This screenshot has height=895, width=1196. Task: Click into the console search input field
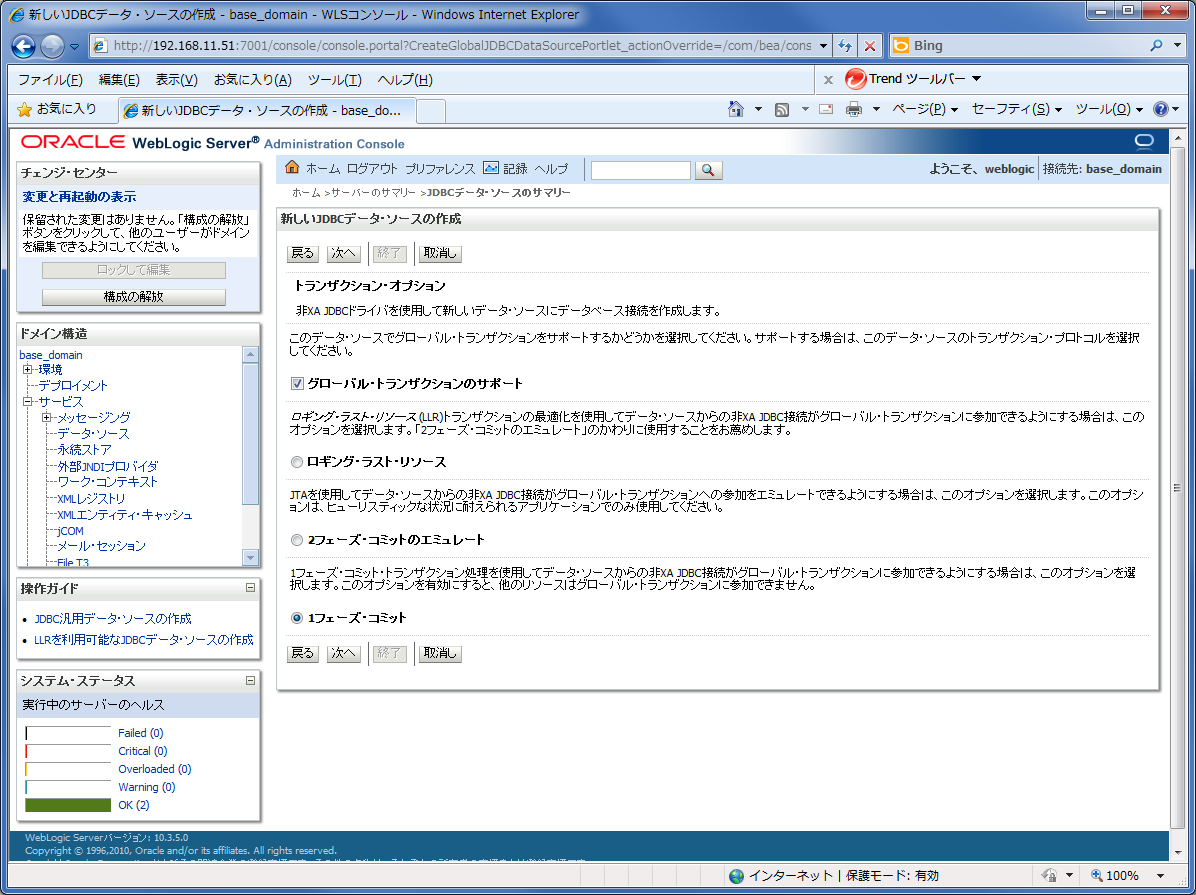641,170
